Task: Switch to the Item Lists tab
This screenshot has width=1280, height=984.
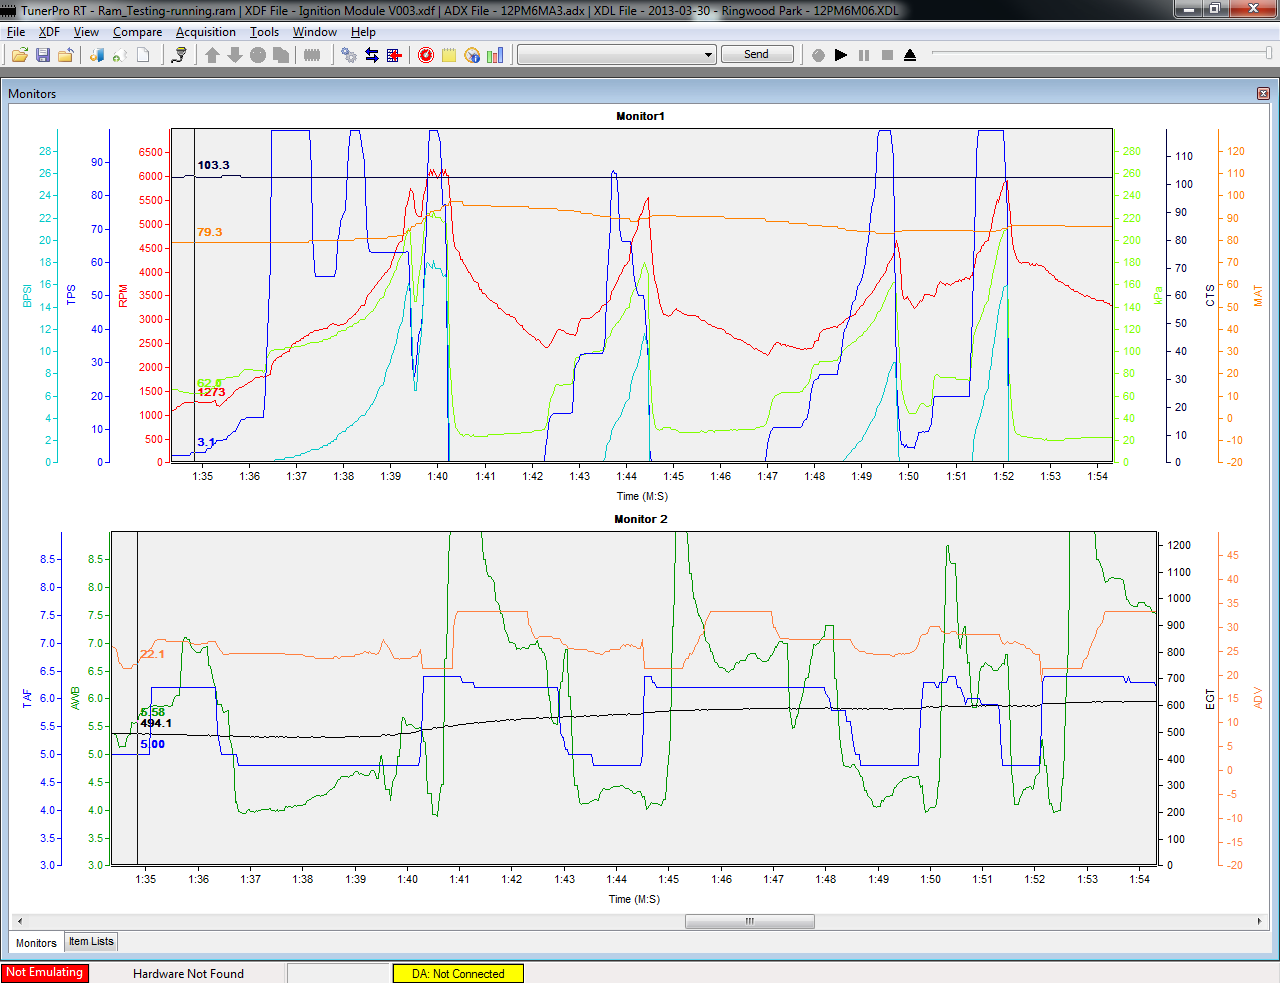Action: click(x=91, y=941)
